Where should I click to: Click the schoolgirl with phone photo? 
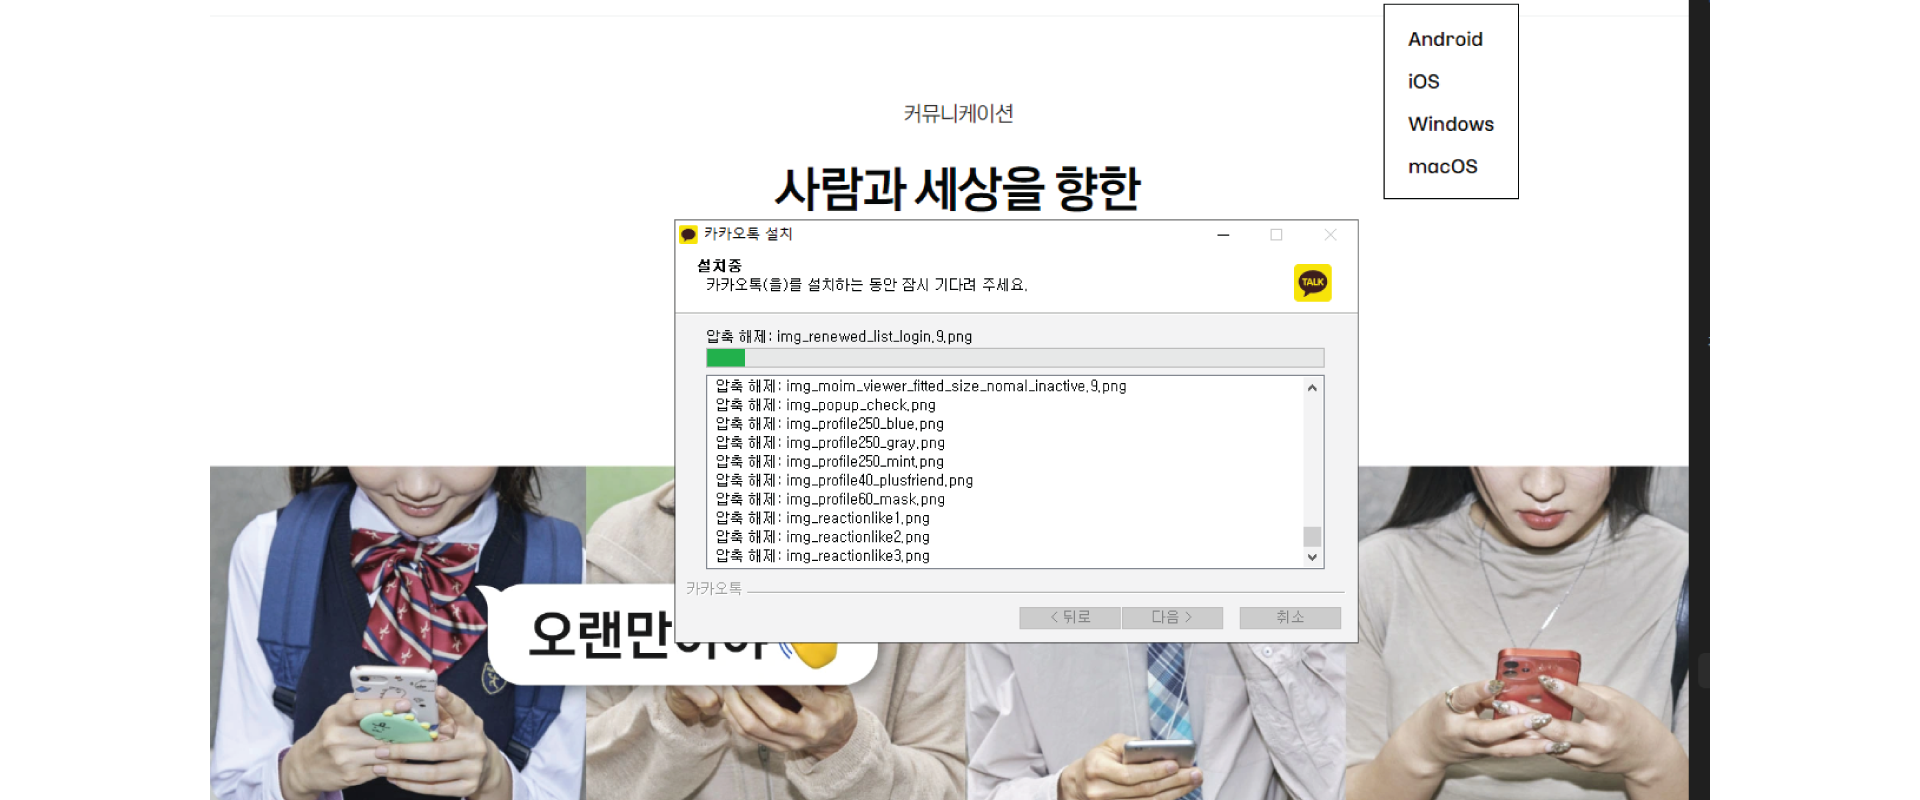(x=397, y=632)
